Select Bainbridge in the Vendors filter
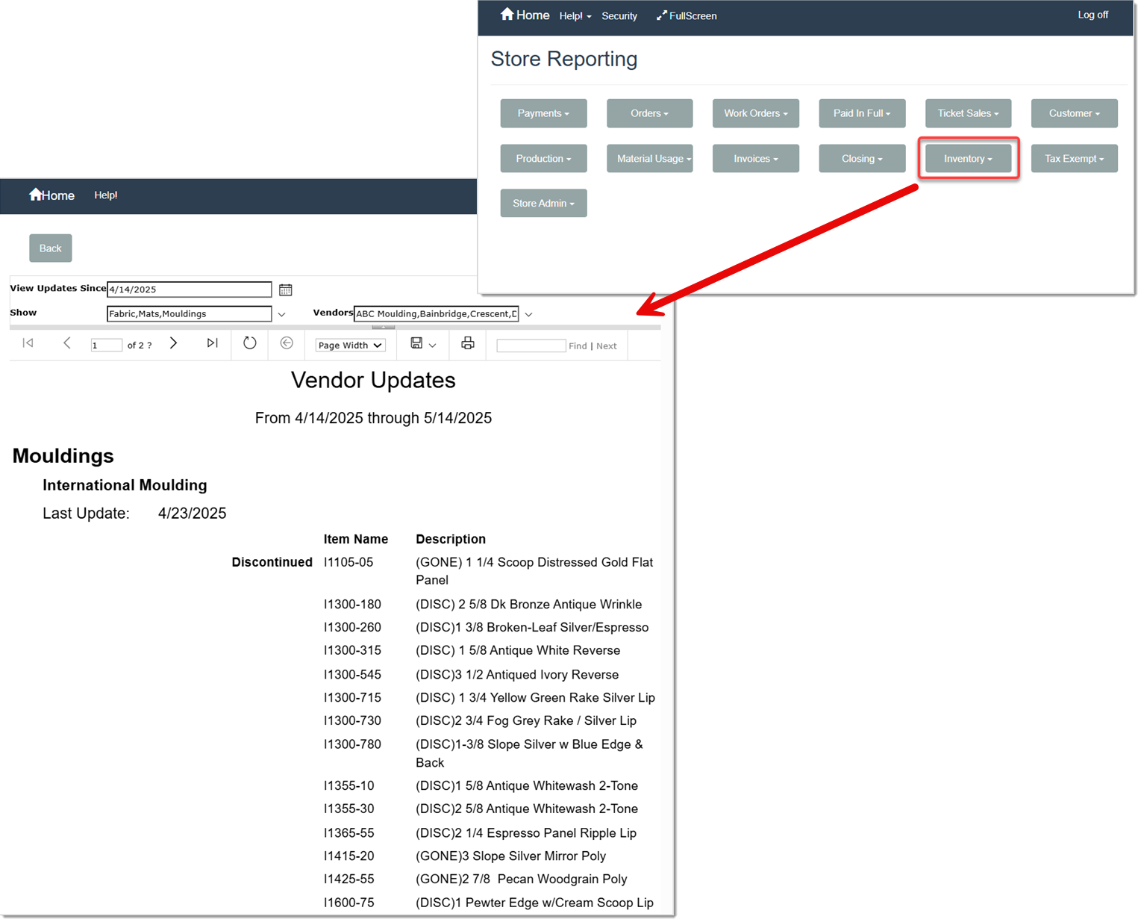 445,313
